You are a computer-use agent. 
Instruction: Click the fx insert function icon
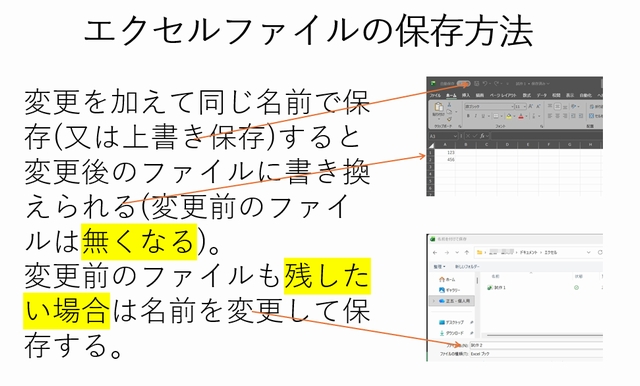pos(482,136)
